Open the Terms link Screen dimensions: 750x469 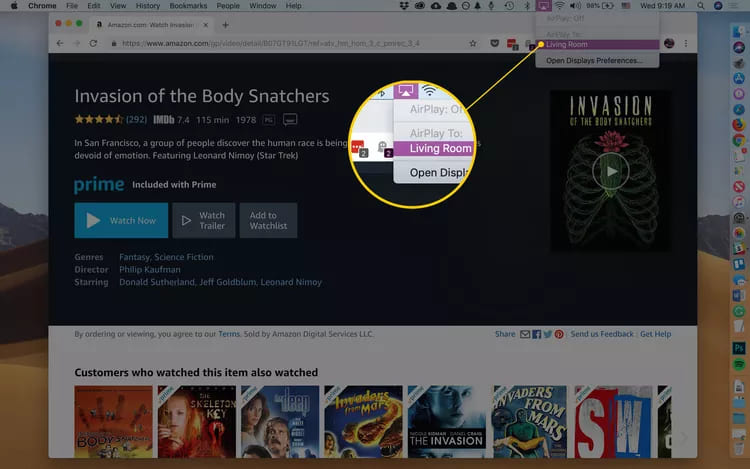tap(229, 334)
